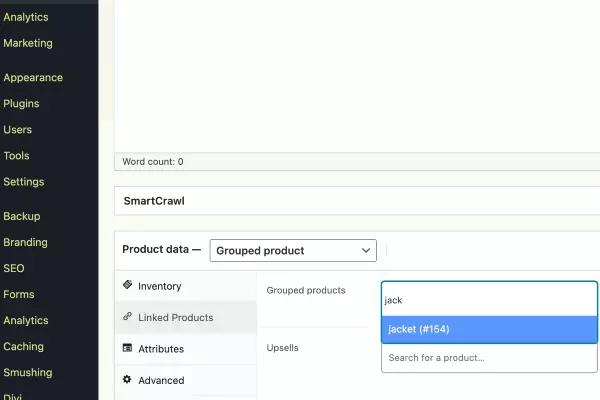Click the Inventory tag icon
The image size is (600, 400).
(x=127, y=285)
